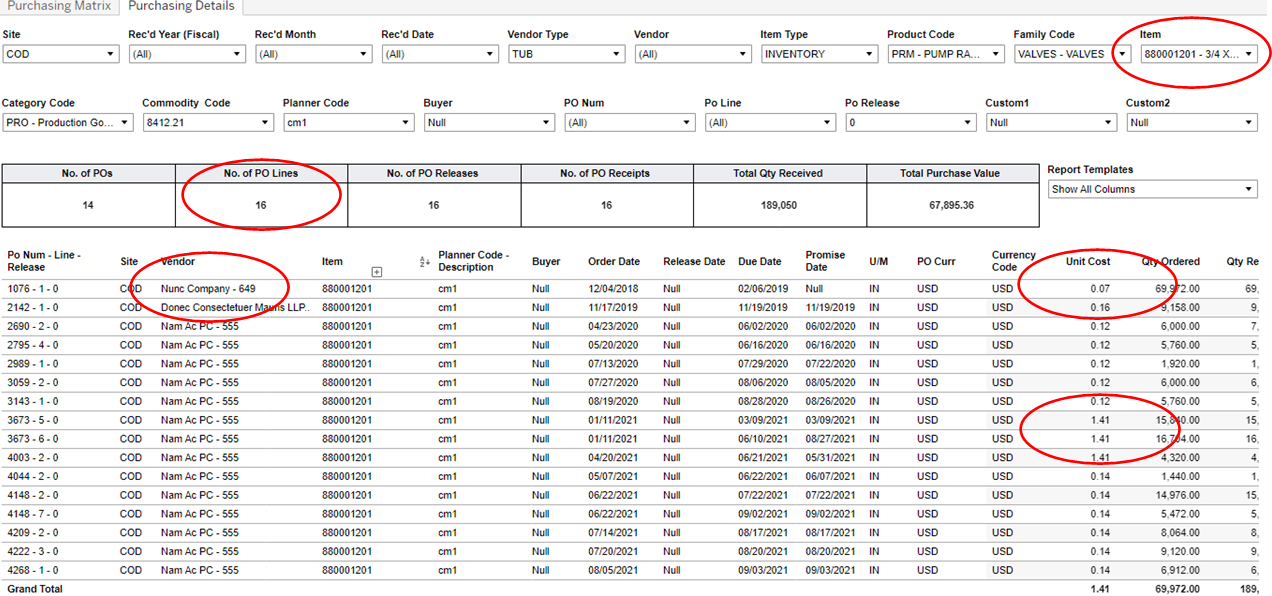Viewport: 1272px width, 596px height.
Task: Open the Vendor filter dropdown
Action: (693, 54)
